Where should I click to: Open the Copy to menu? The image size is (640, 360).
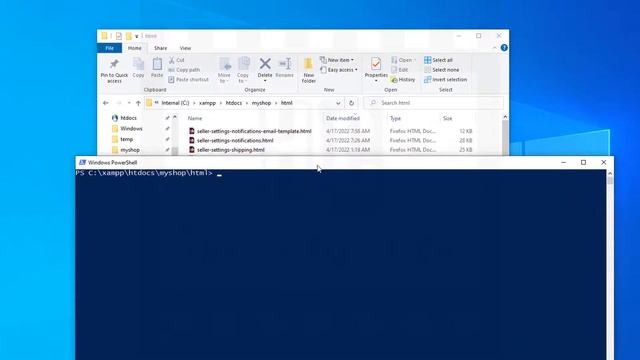(243, 70)
